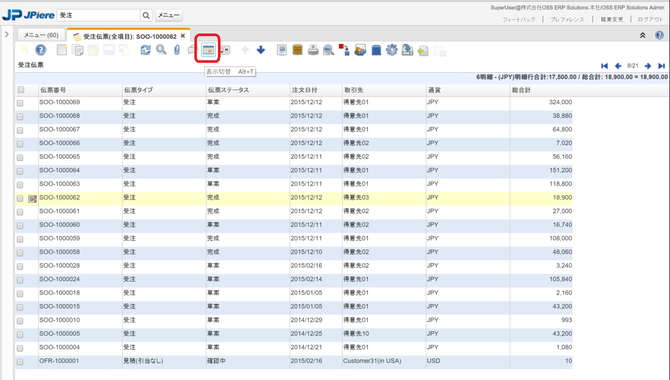This screenshot has width=670, height=380.
Task: Check the box for SOO-1000024
Action: (20, 280)
